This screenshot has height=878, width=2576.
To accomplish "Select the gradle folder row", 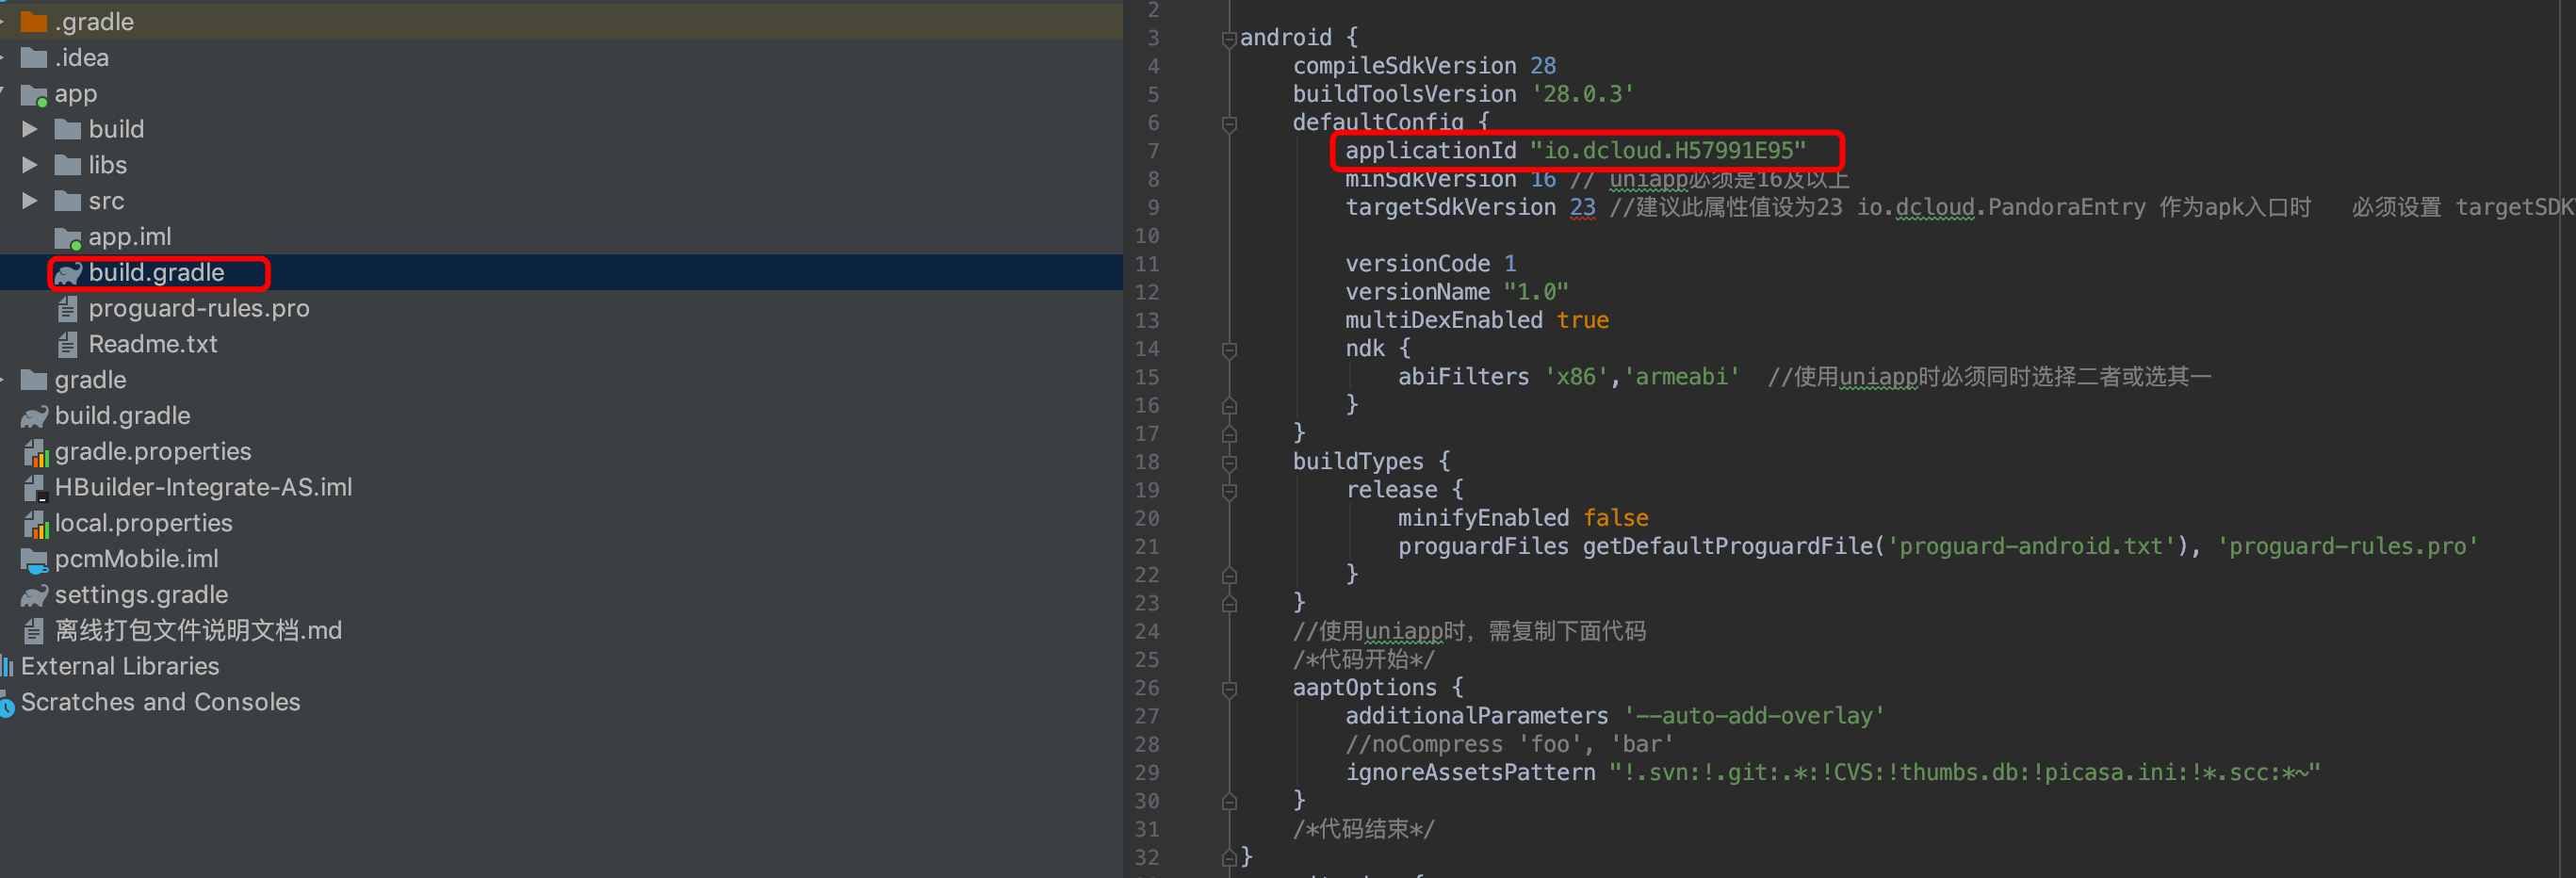I will [561, 380].
